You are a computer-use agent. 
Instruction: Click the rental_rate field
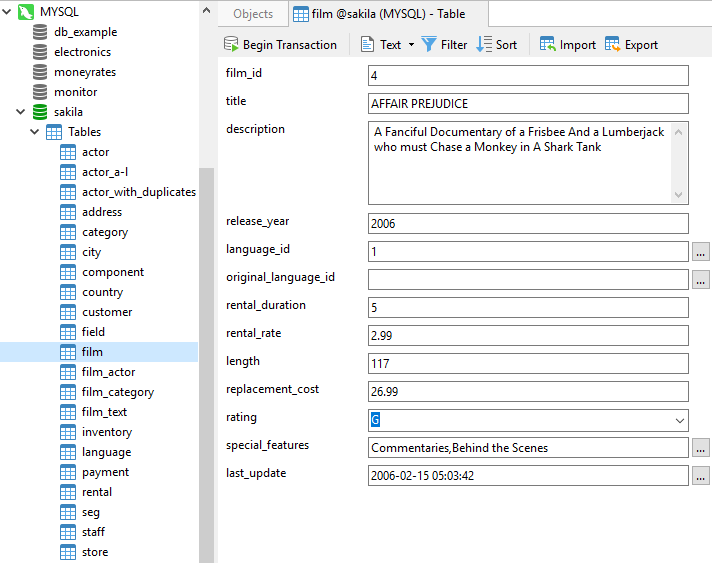coord(528,336)
